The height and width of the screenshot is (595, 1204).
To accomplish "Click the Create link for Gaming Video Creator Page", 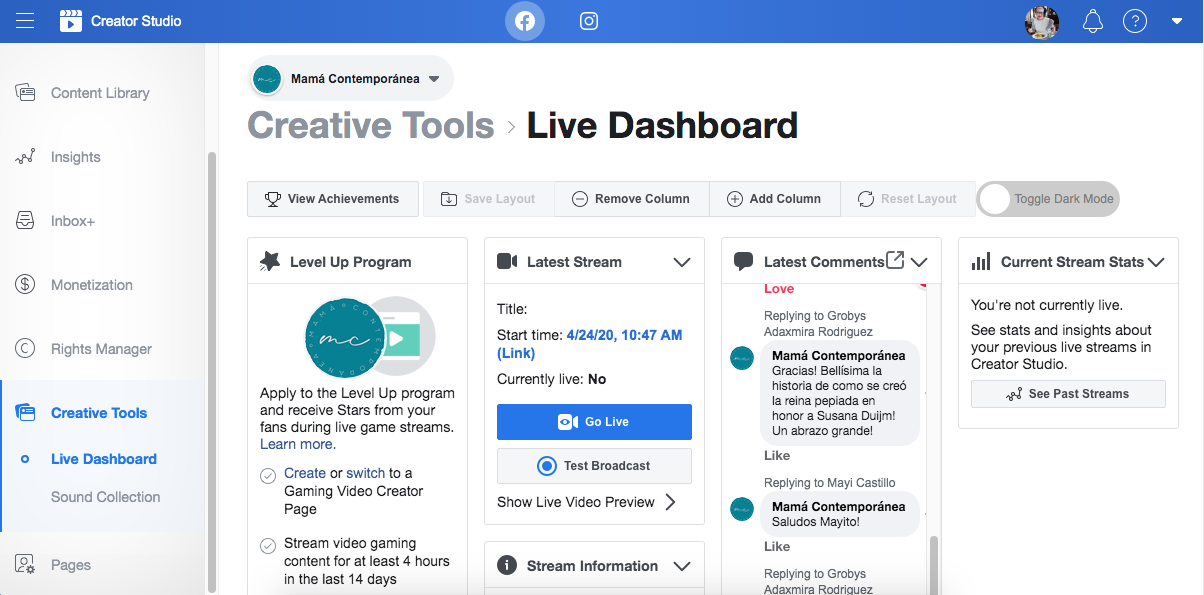I will [305, 473].
